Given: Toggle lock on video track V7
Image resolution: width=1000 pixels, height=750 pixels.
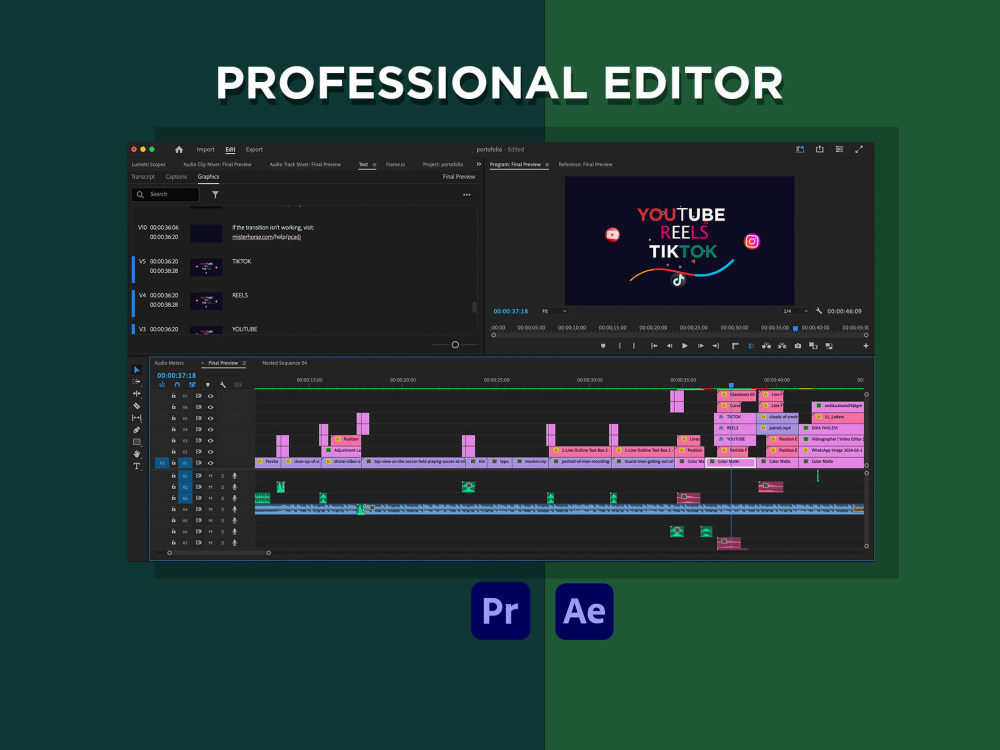Looking at the screenshot, I should pyautogui.click(x=173, y=396).
